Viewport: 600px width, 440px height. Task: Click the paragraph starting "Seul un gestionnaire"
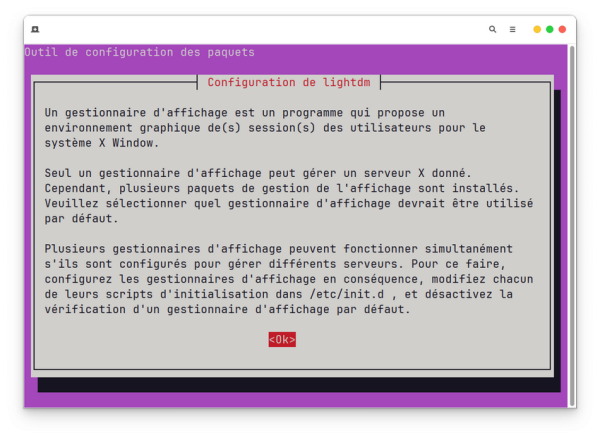(280, 196)
